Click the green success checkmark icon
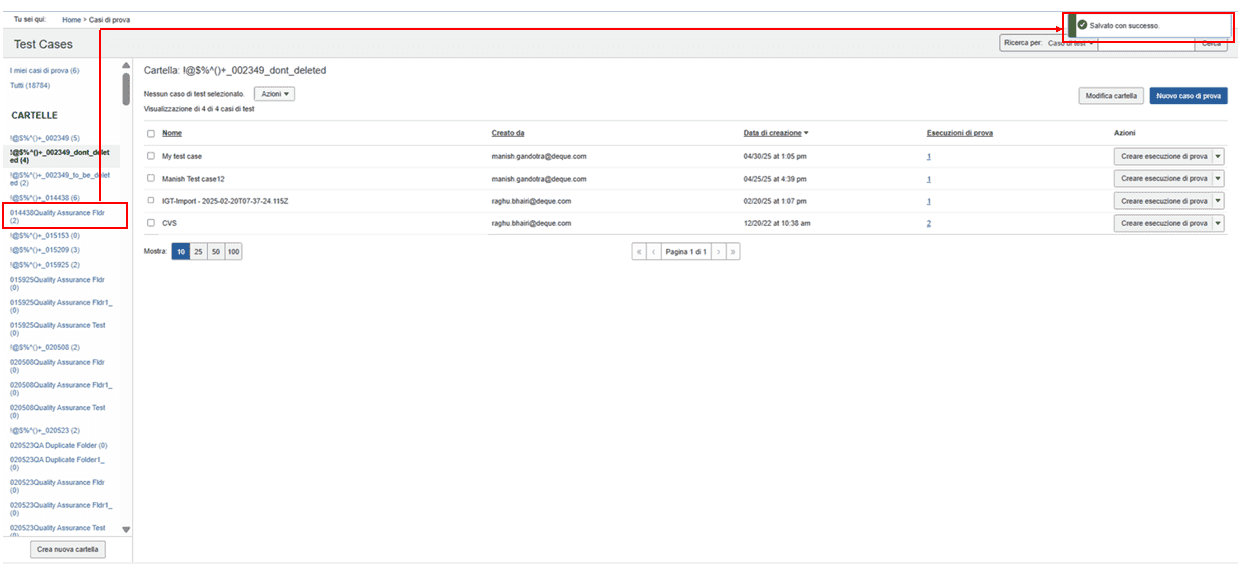 [1082, 25]
